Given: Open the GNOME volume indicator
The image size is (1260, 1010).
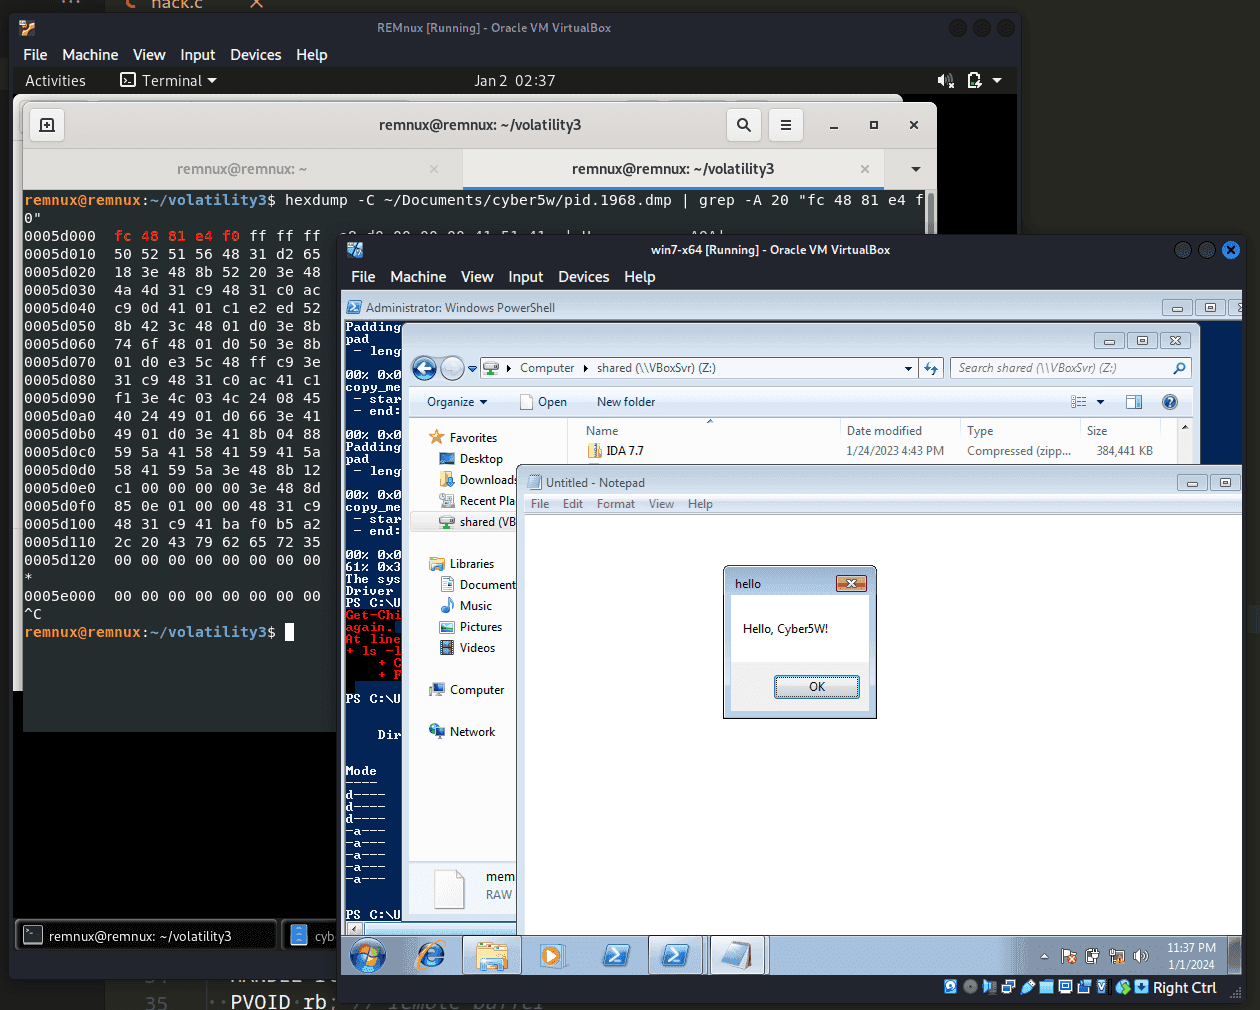Looking at the screenshot, I should (945, 81).
